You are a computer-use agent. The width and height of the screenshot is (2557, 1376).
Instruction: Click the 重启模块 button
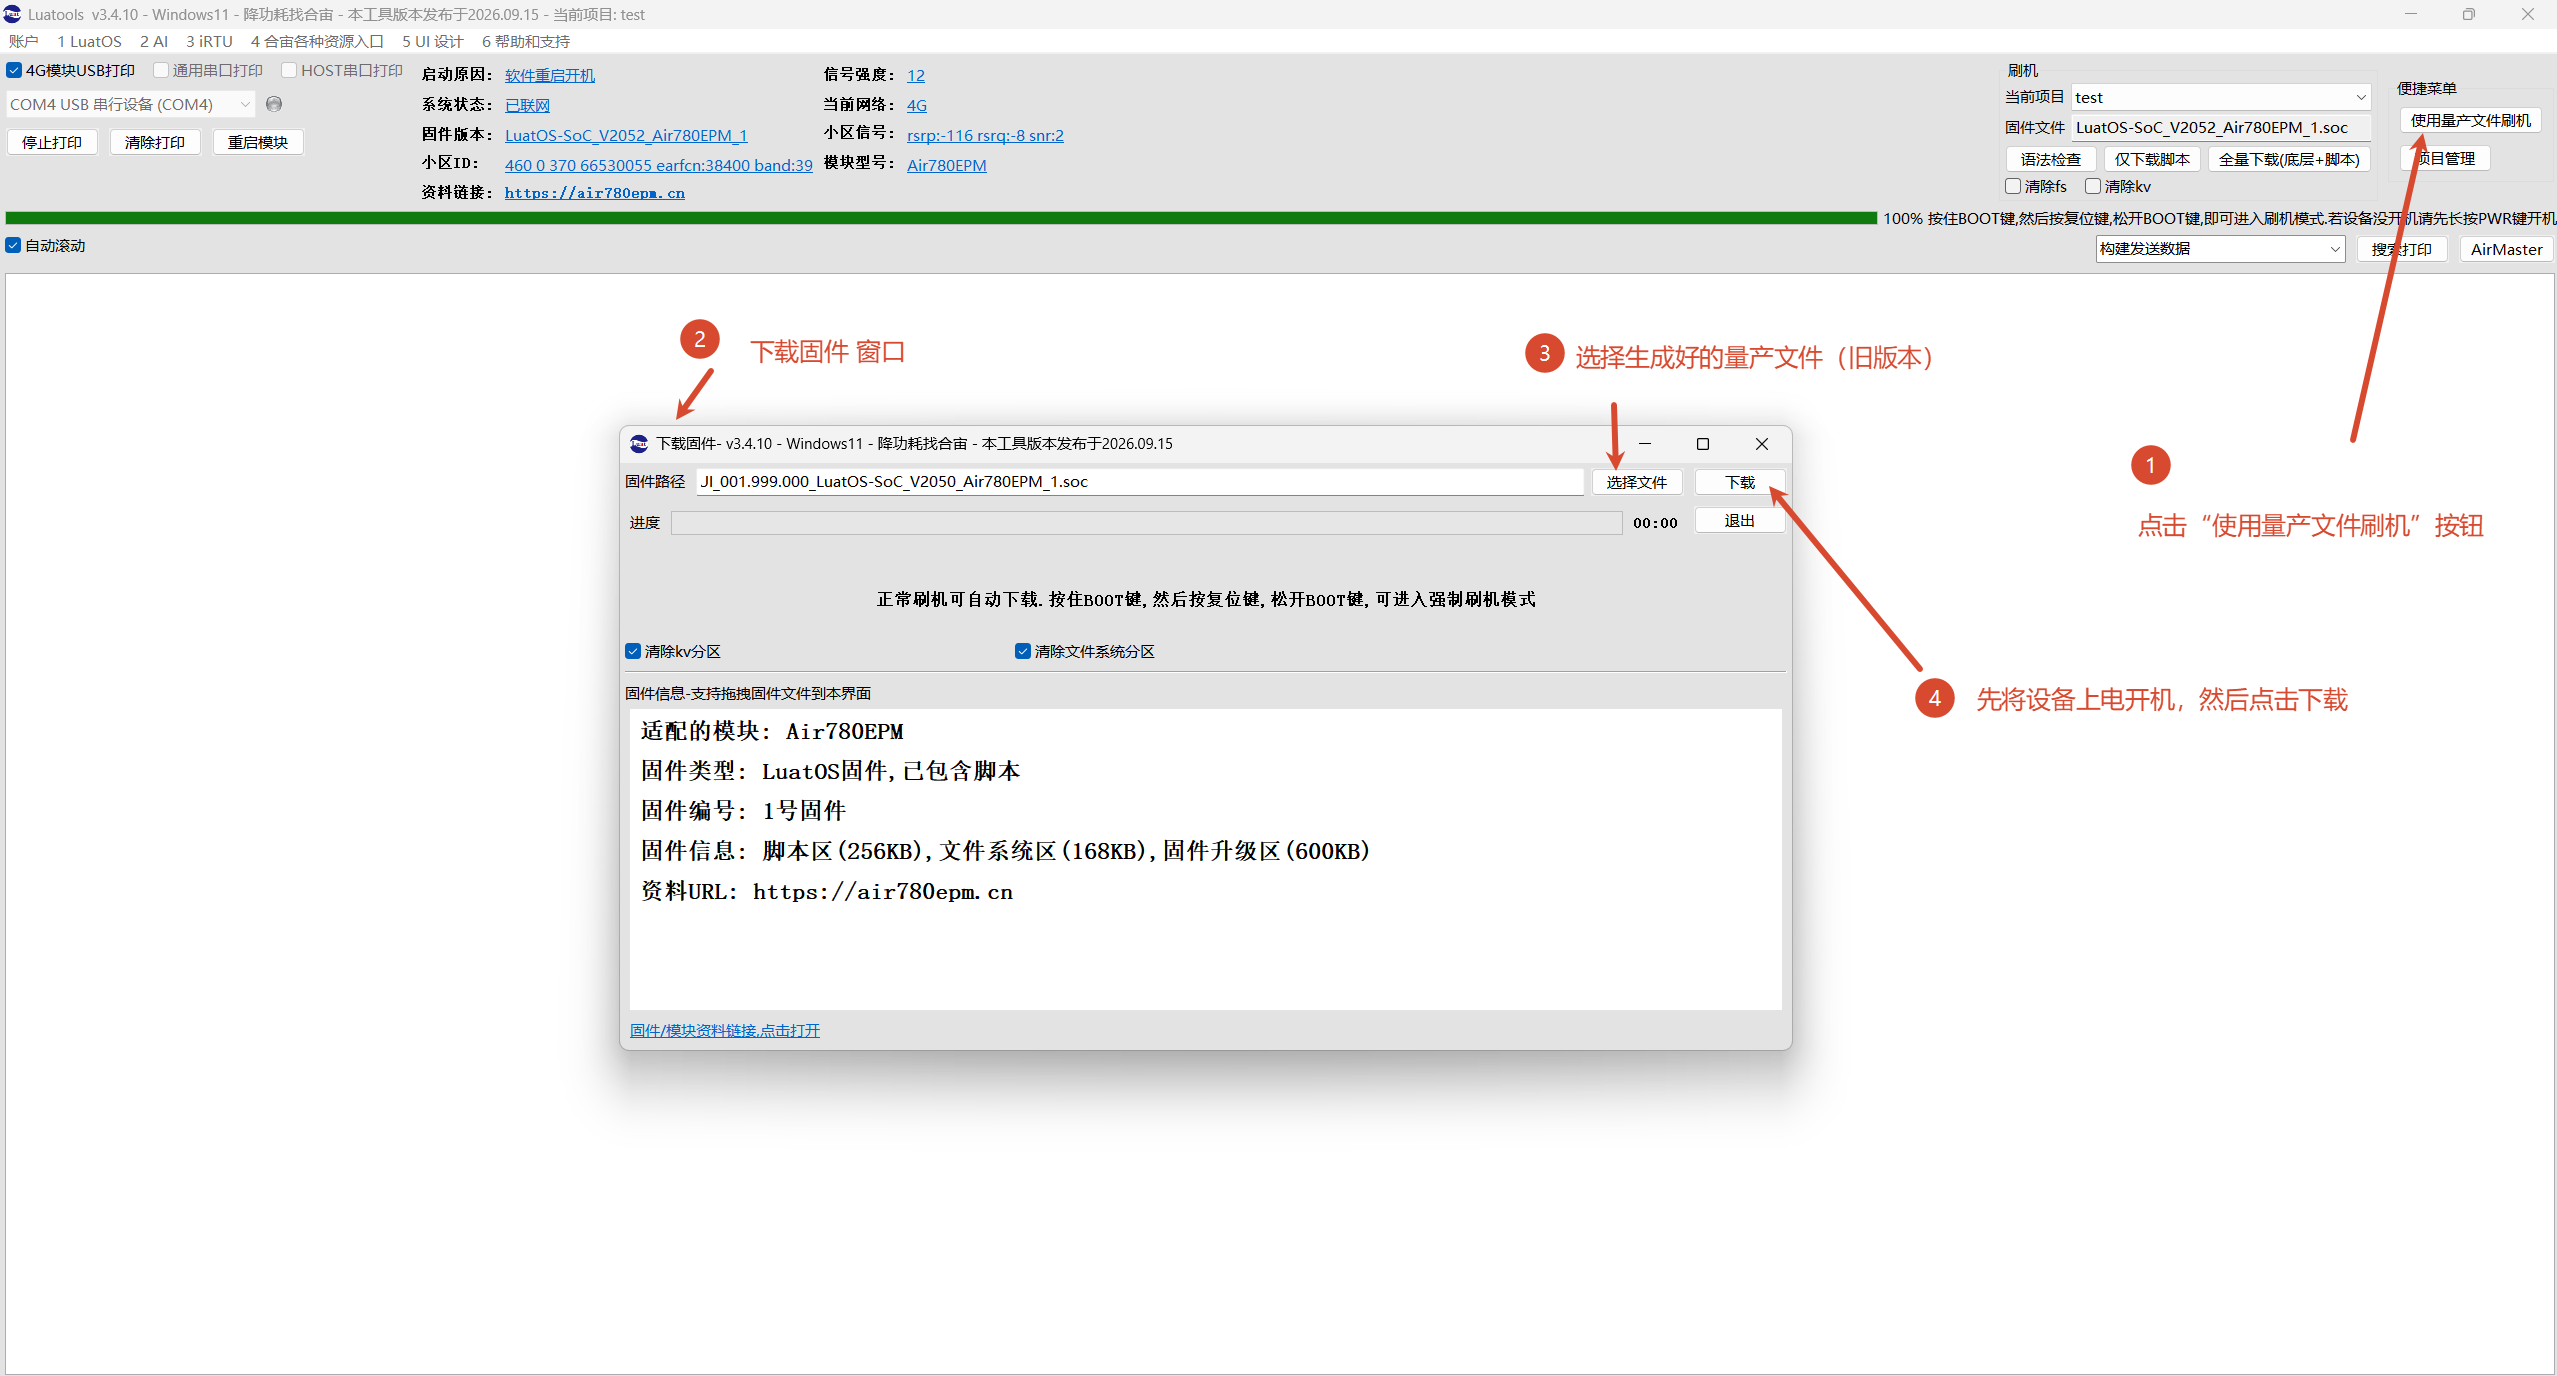point(258,142)
